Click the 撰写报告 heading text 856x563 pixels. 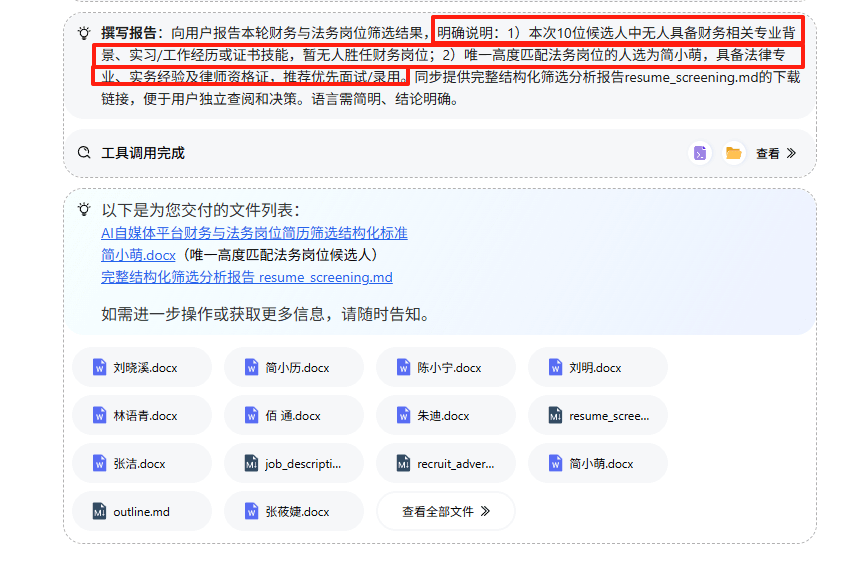pyautogui.click(x=129, y=33)
